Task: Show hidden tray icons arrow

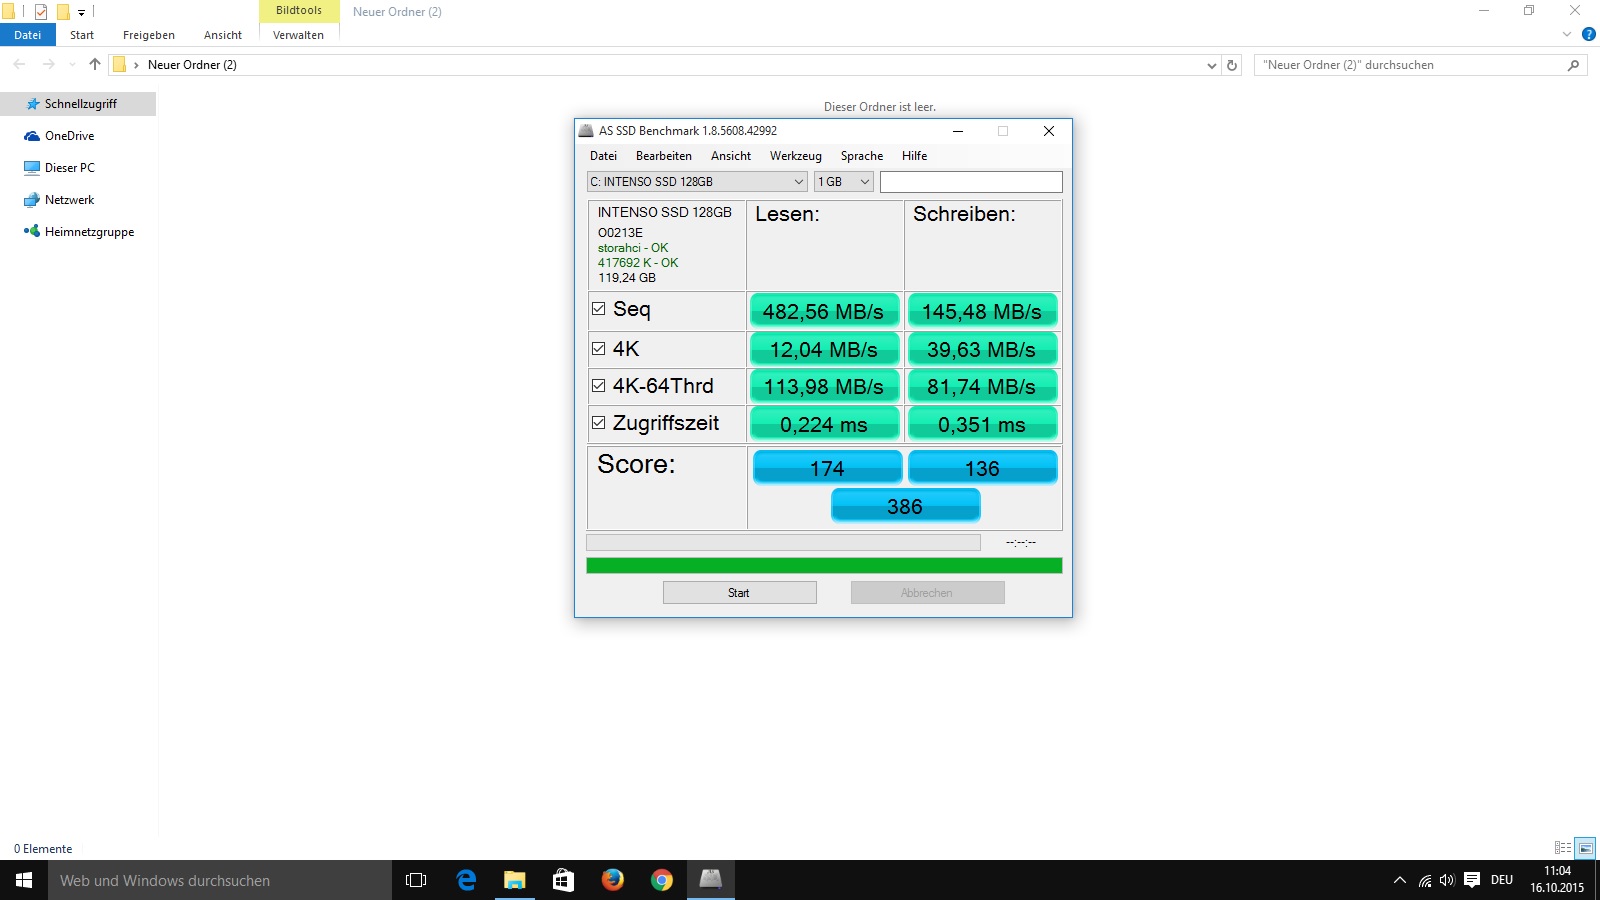Action: coord(1400,880)
